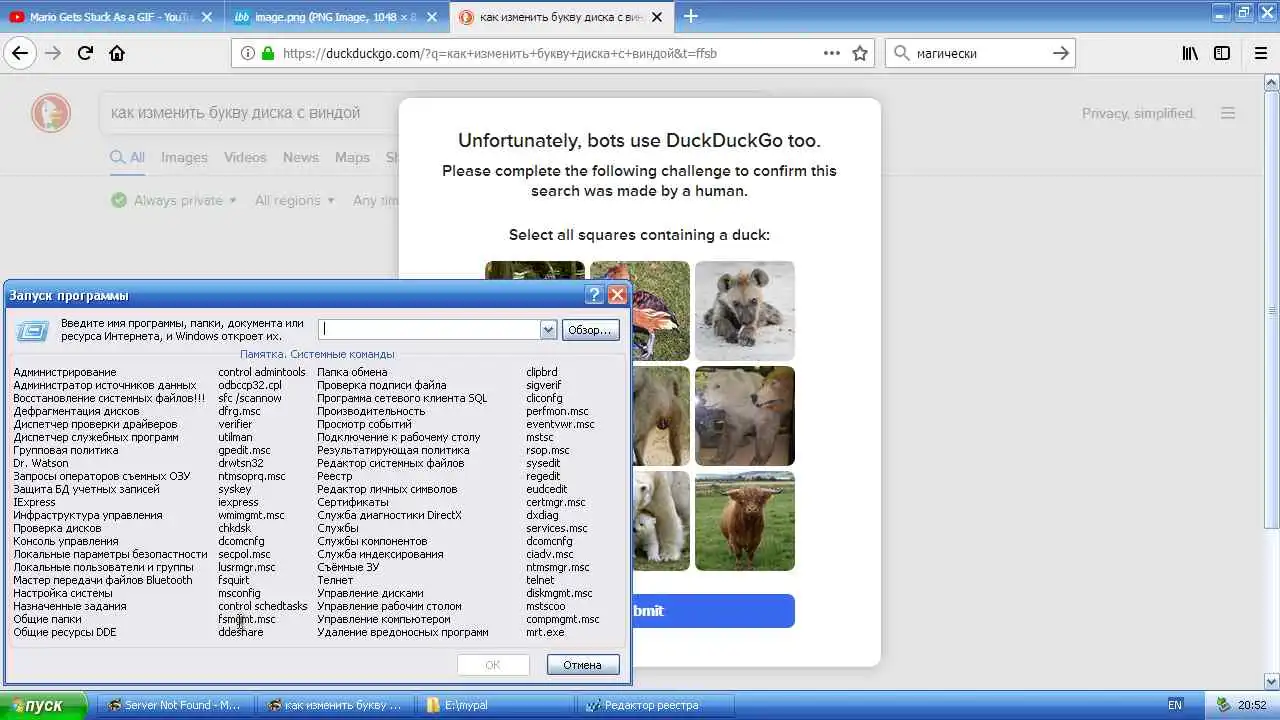The height and width of the screenshot is (720, 1280).
Task: Select the News search category
Action: click(x=301, y=157)
